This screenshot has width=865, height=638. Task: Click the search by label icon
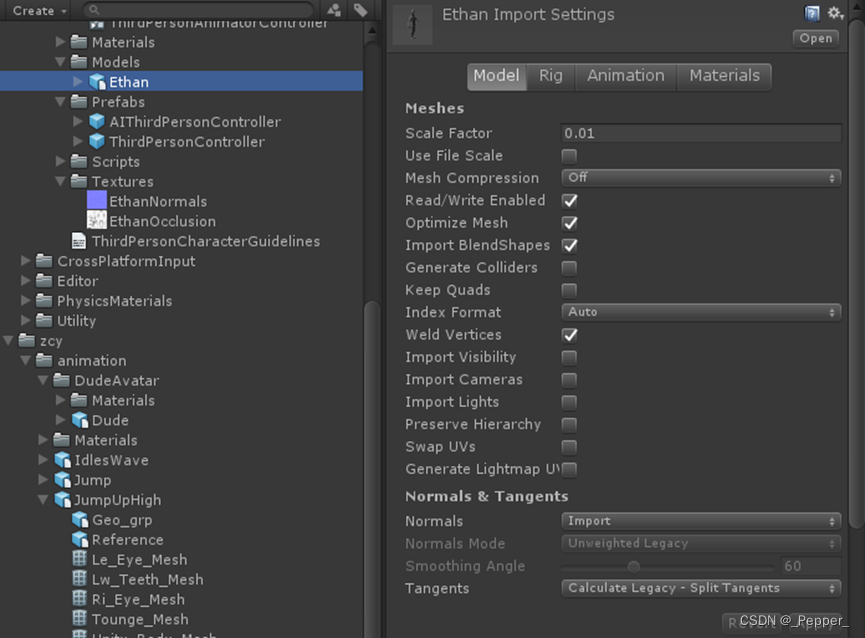point(361,9)
